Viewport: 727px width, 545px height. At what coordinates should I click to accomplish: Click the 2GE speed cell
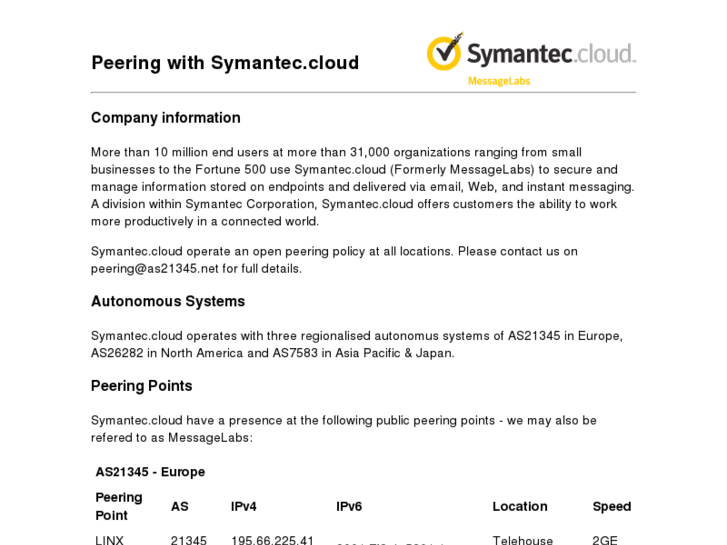605,540
